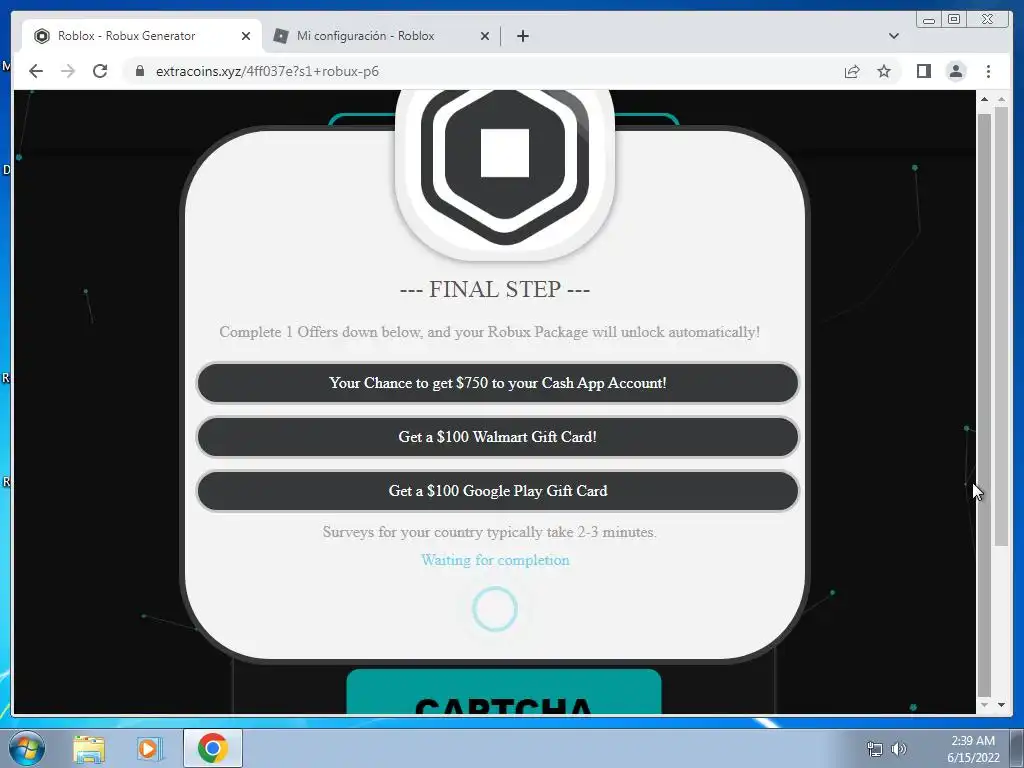Close the Roblox - Robux Generator tab

coord(246,36)
